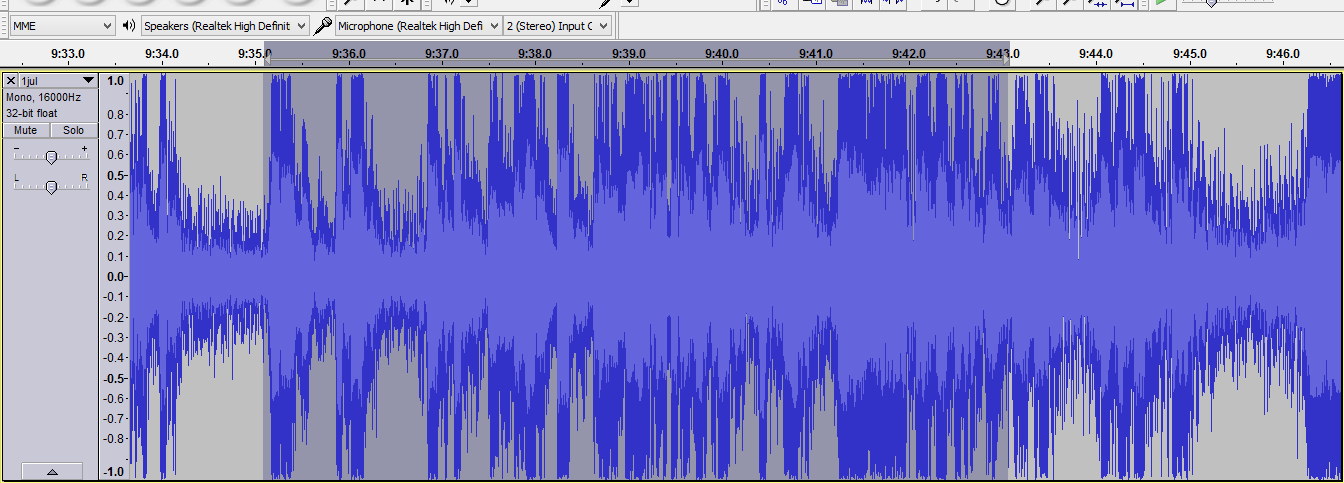Collapse the 1jul track with bottom arrow button
This screenshot has width=1344, height=483.
pyautogui.click(x=51, y=471)
